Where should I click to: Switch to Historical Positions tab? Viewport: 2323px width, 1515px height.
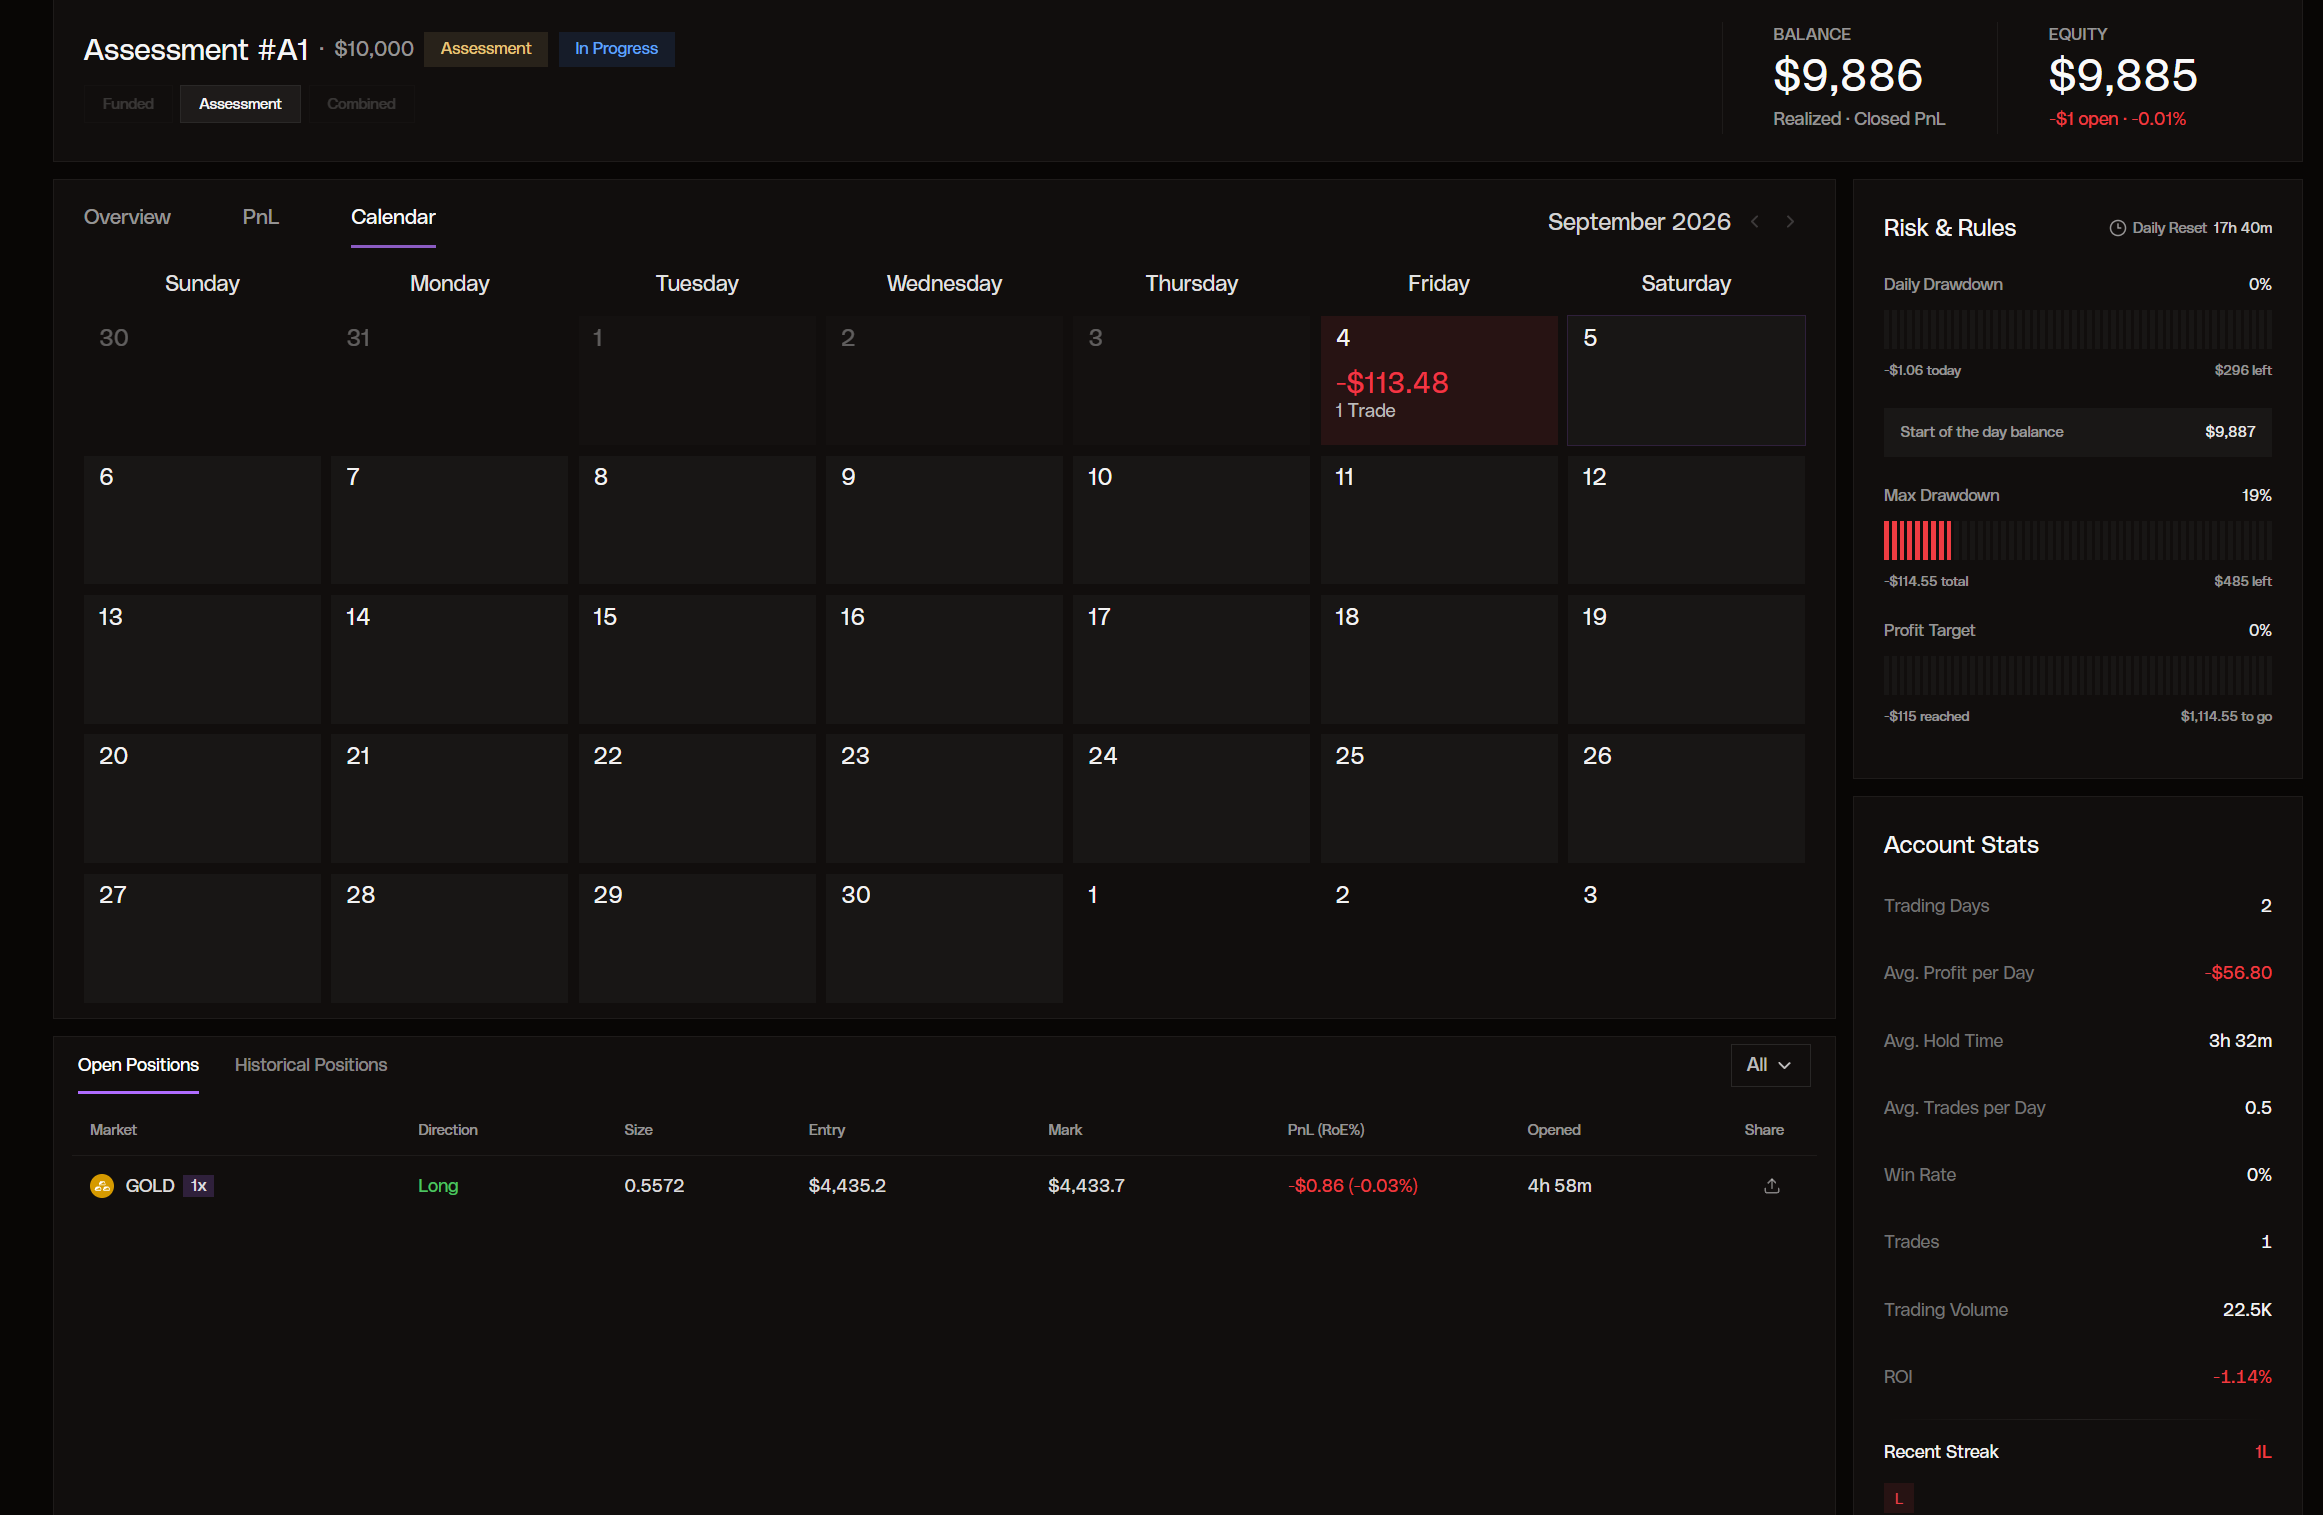(311, 1065)
